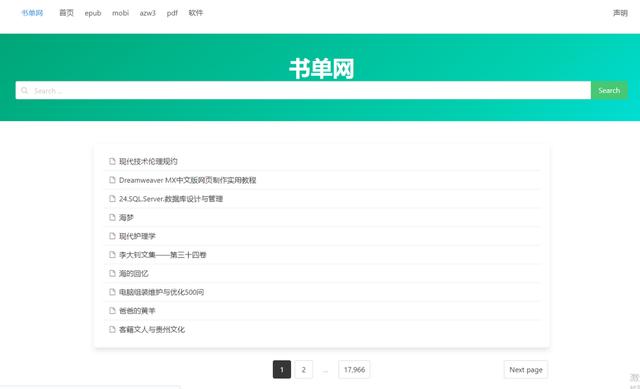The image size is (640, 389).
Task: Open the 李大钊文集 第三十四卷 book link
Action: (162, 255)
